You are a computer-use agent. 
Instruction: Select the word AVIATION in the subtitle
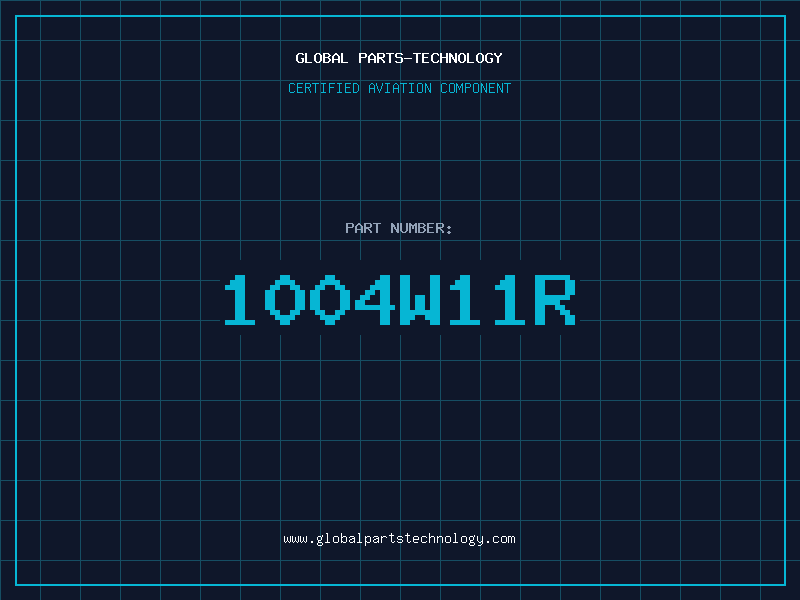(x=400, y=88)
